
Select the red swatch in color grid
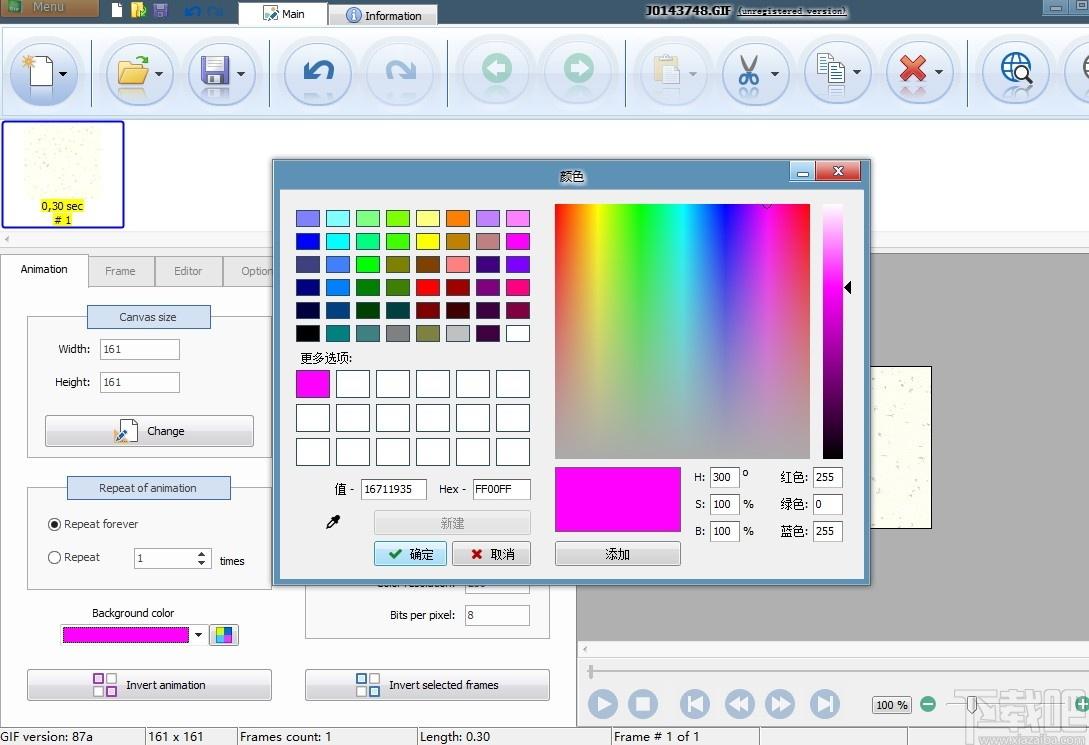[x=428, y=287]
